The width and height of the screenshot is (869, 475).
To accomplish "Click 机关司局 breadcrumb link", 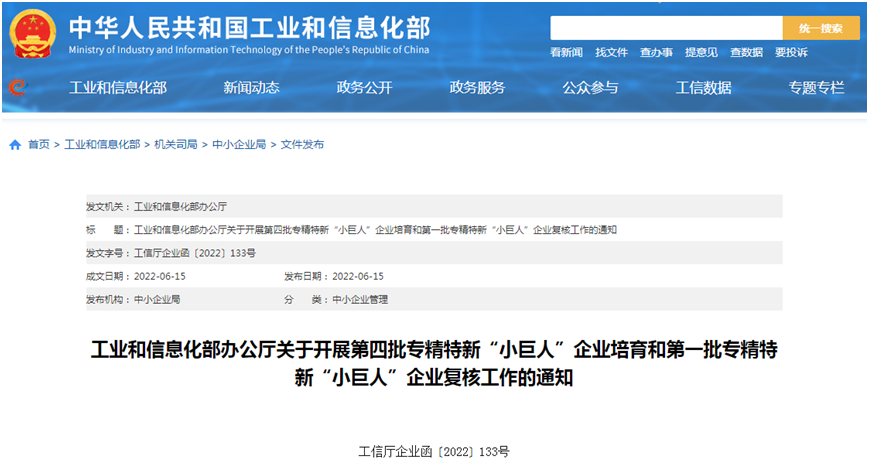I will click(x=176, y=145).
